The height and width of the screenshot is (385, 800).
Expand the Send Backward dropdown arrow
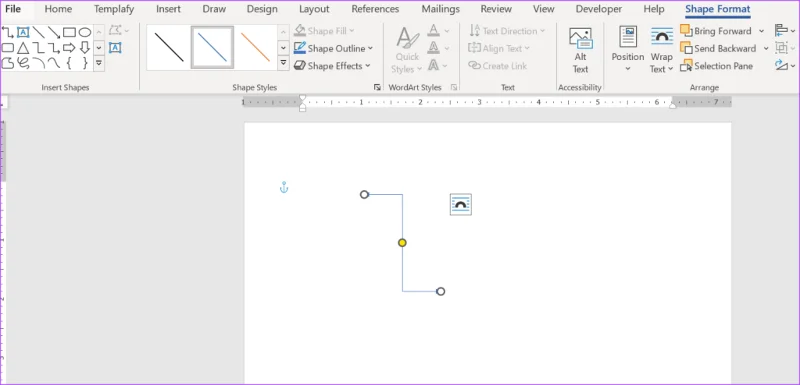click(x=766, y=48)
